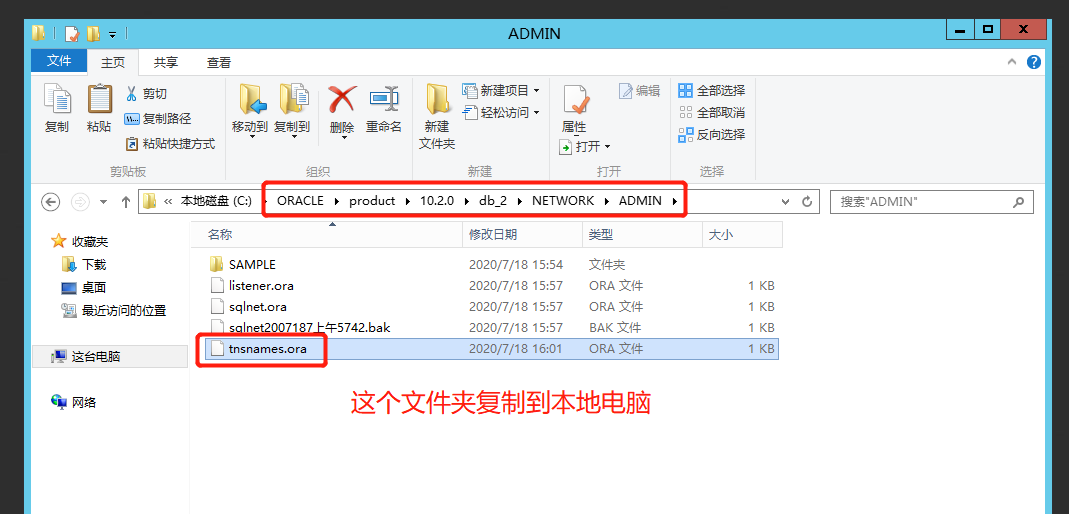Click the Up one level arrow

[125, 202]
